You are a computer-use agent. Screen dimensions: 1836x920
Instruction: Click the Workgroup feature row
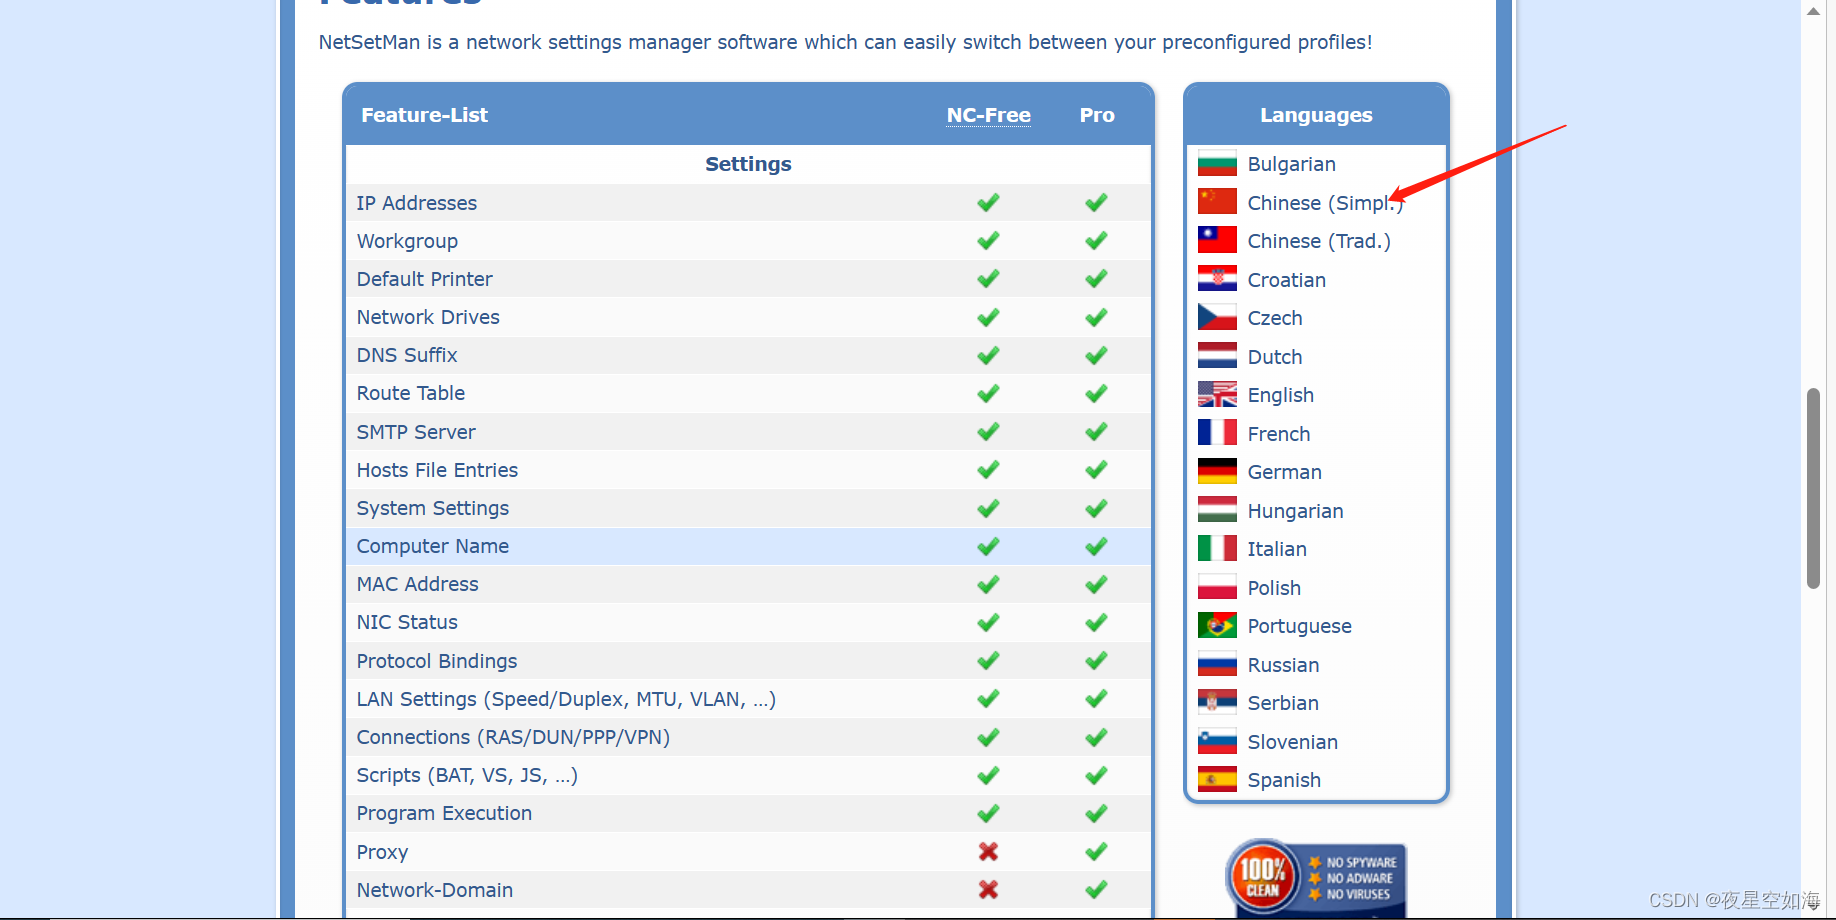coord(748,241)
